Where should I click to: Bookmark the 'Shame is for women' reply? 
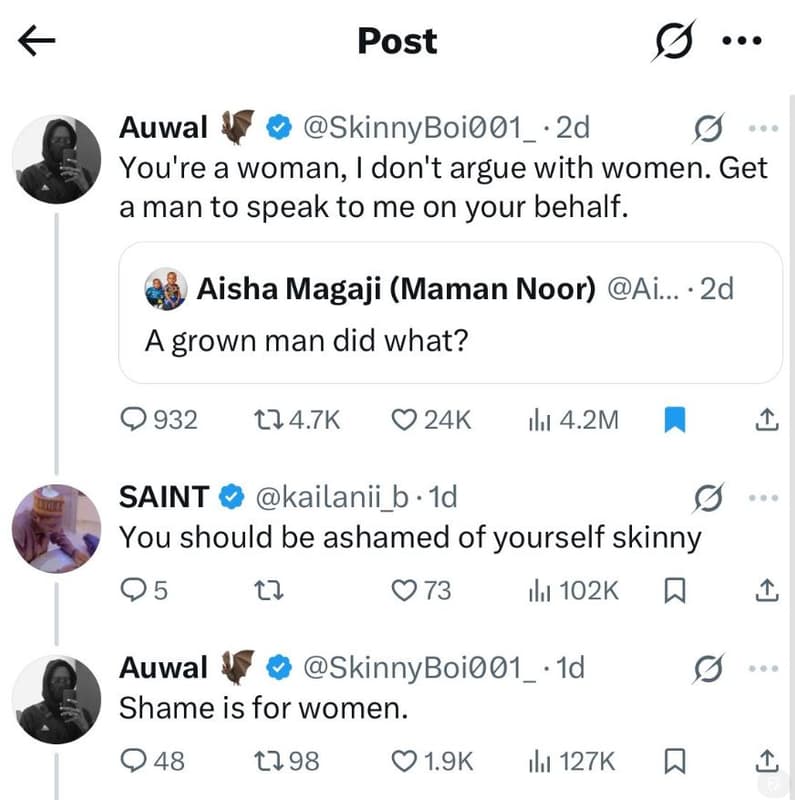click(x=674, y=762)
